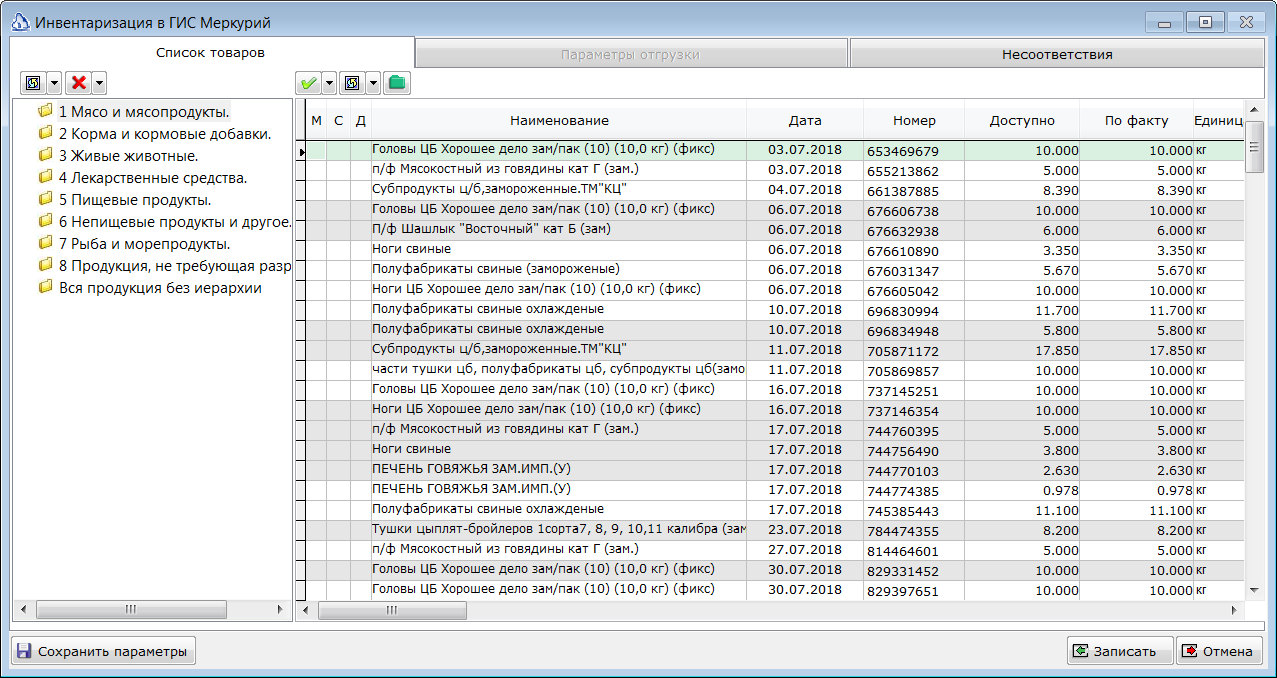Click the 'Дата' column header
Viewport: 1277px width, 678px height.
tap(805, 120)
